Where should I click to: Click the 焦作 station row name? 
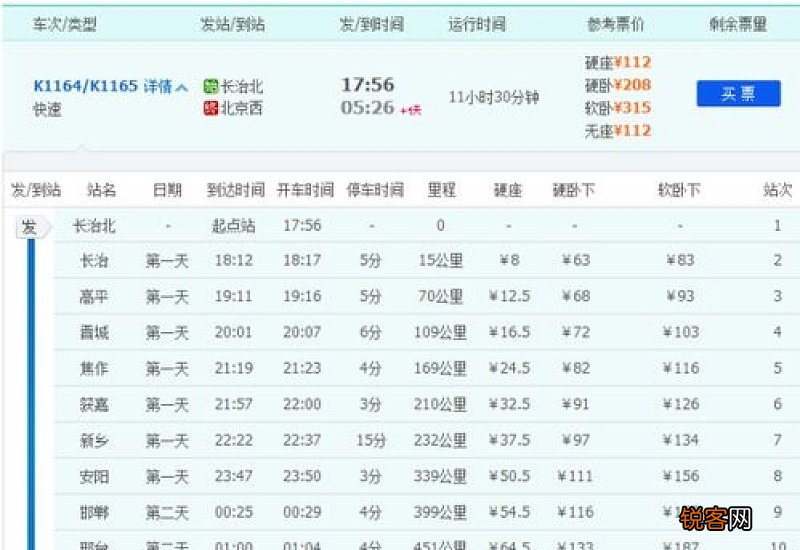94,368
